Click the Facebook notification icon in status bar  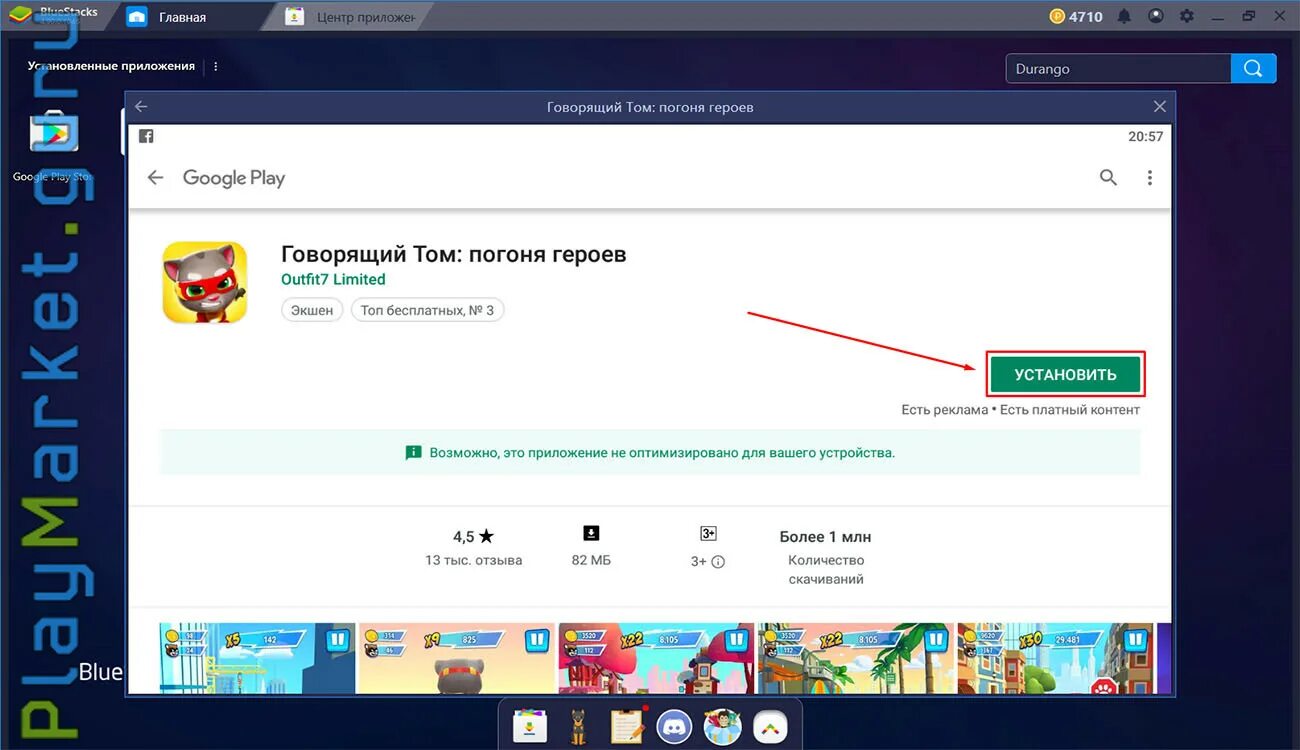pos(146,136)
